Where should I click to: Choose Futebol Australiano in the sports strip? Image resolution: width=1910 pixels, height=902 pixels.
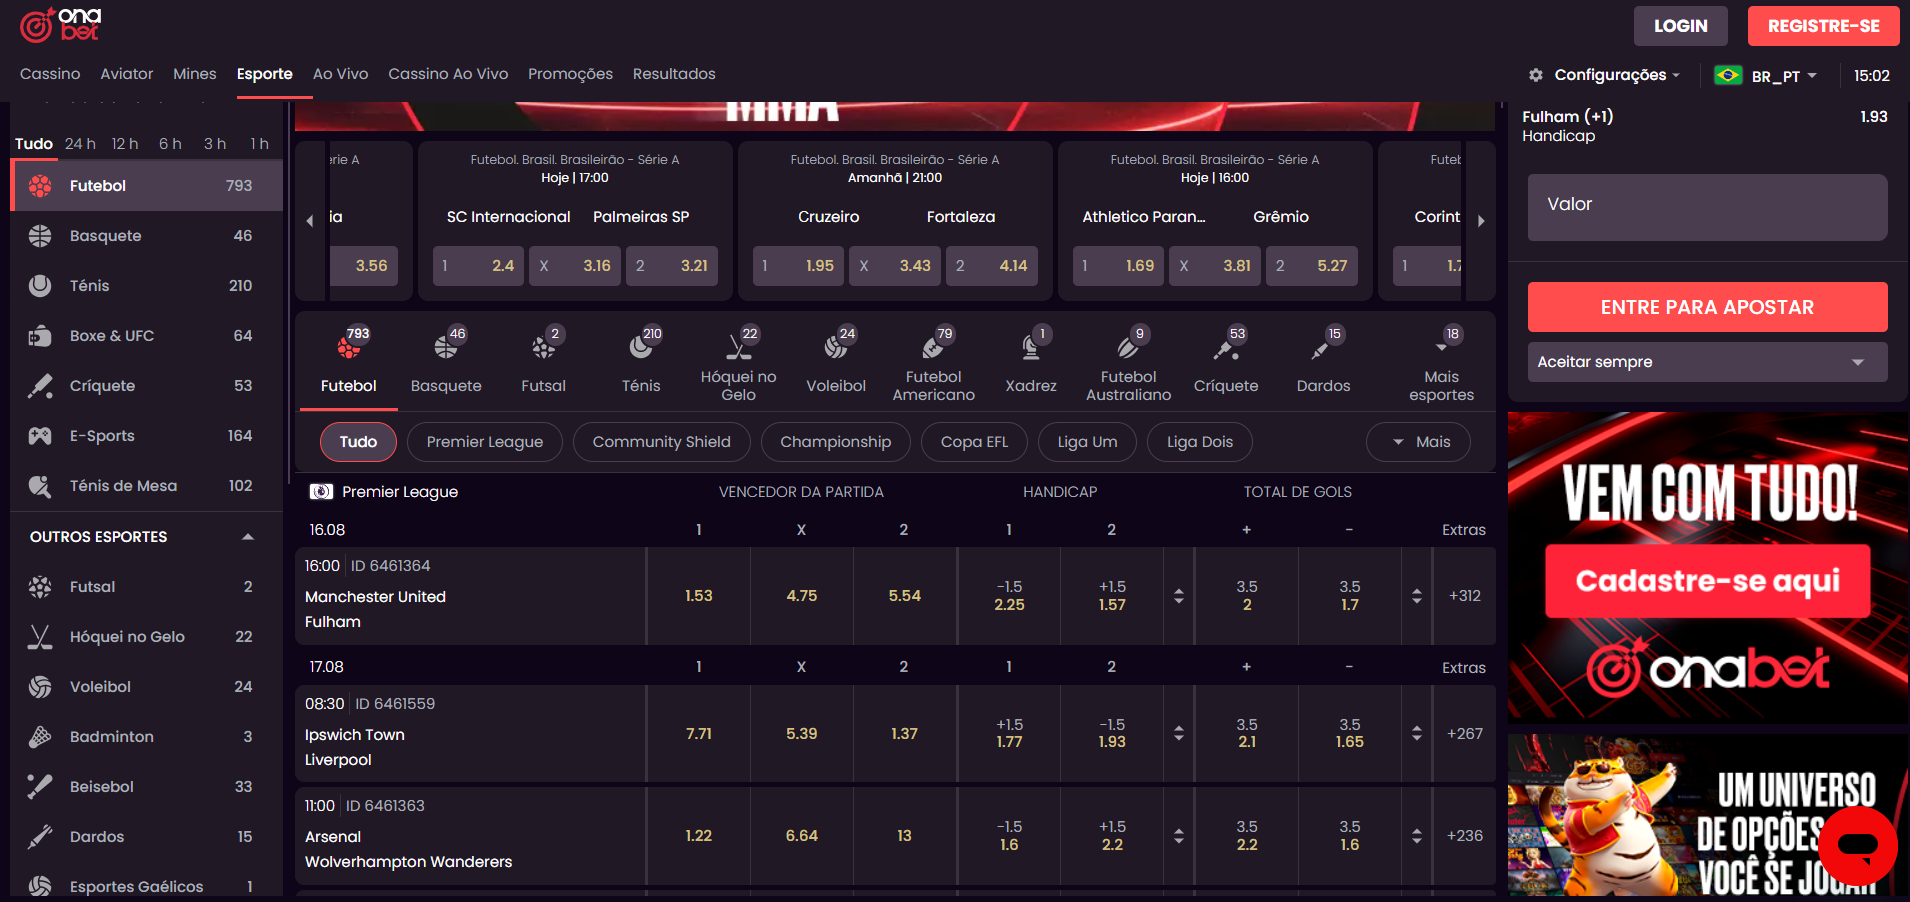(1128, 361)
